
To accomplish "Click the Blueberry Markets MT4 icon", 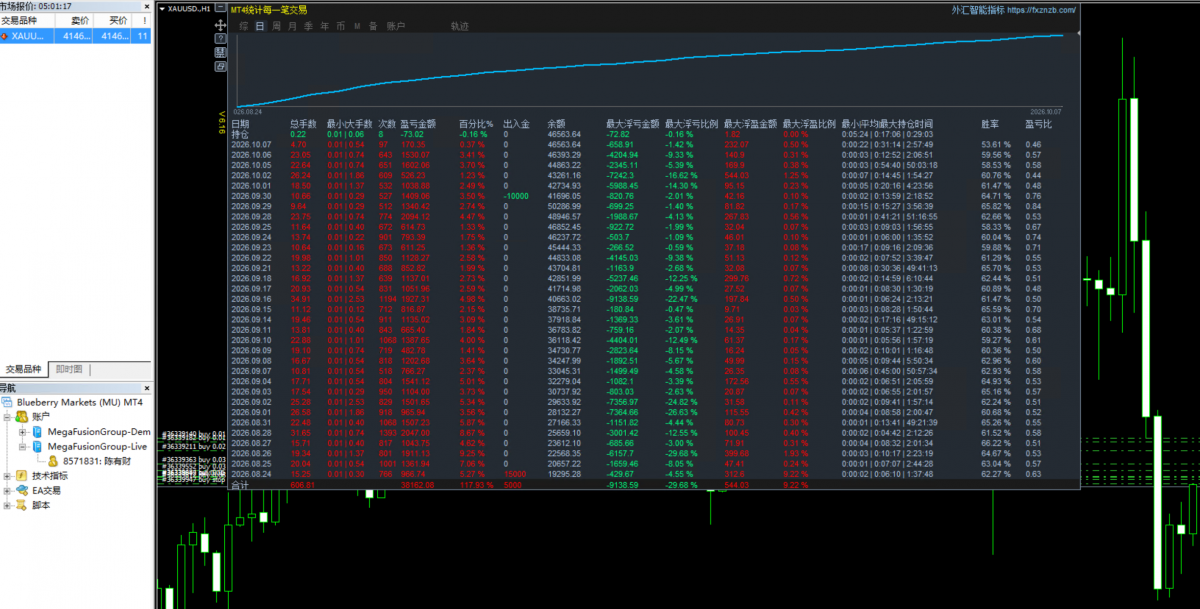I will pos(8,401).
